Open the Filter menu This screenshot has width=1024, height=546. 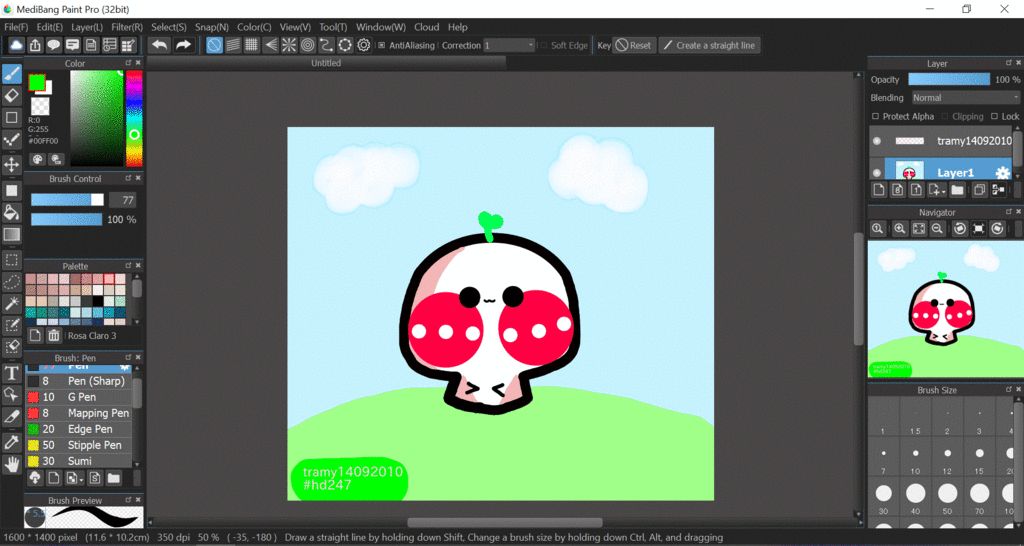click(x=127, y=27)
